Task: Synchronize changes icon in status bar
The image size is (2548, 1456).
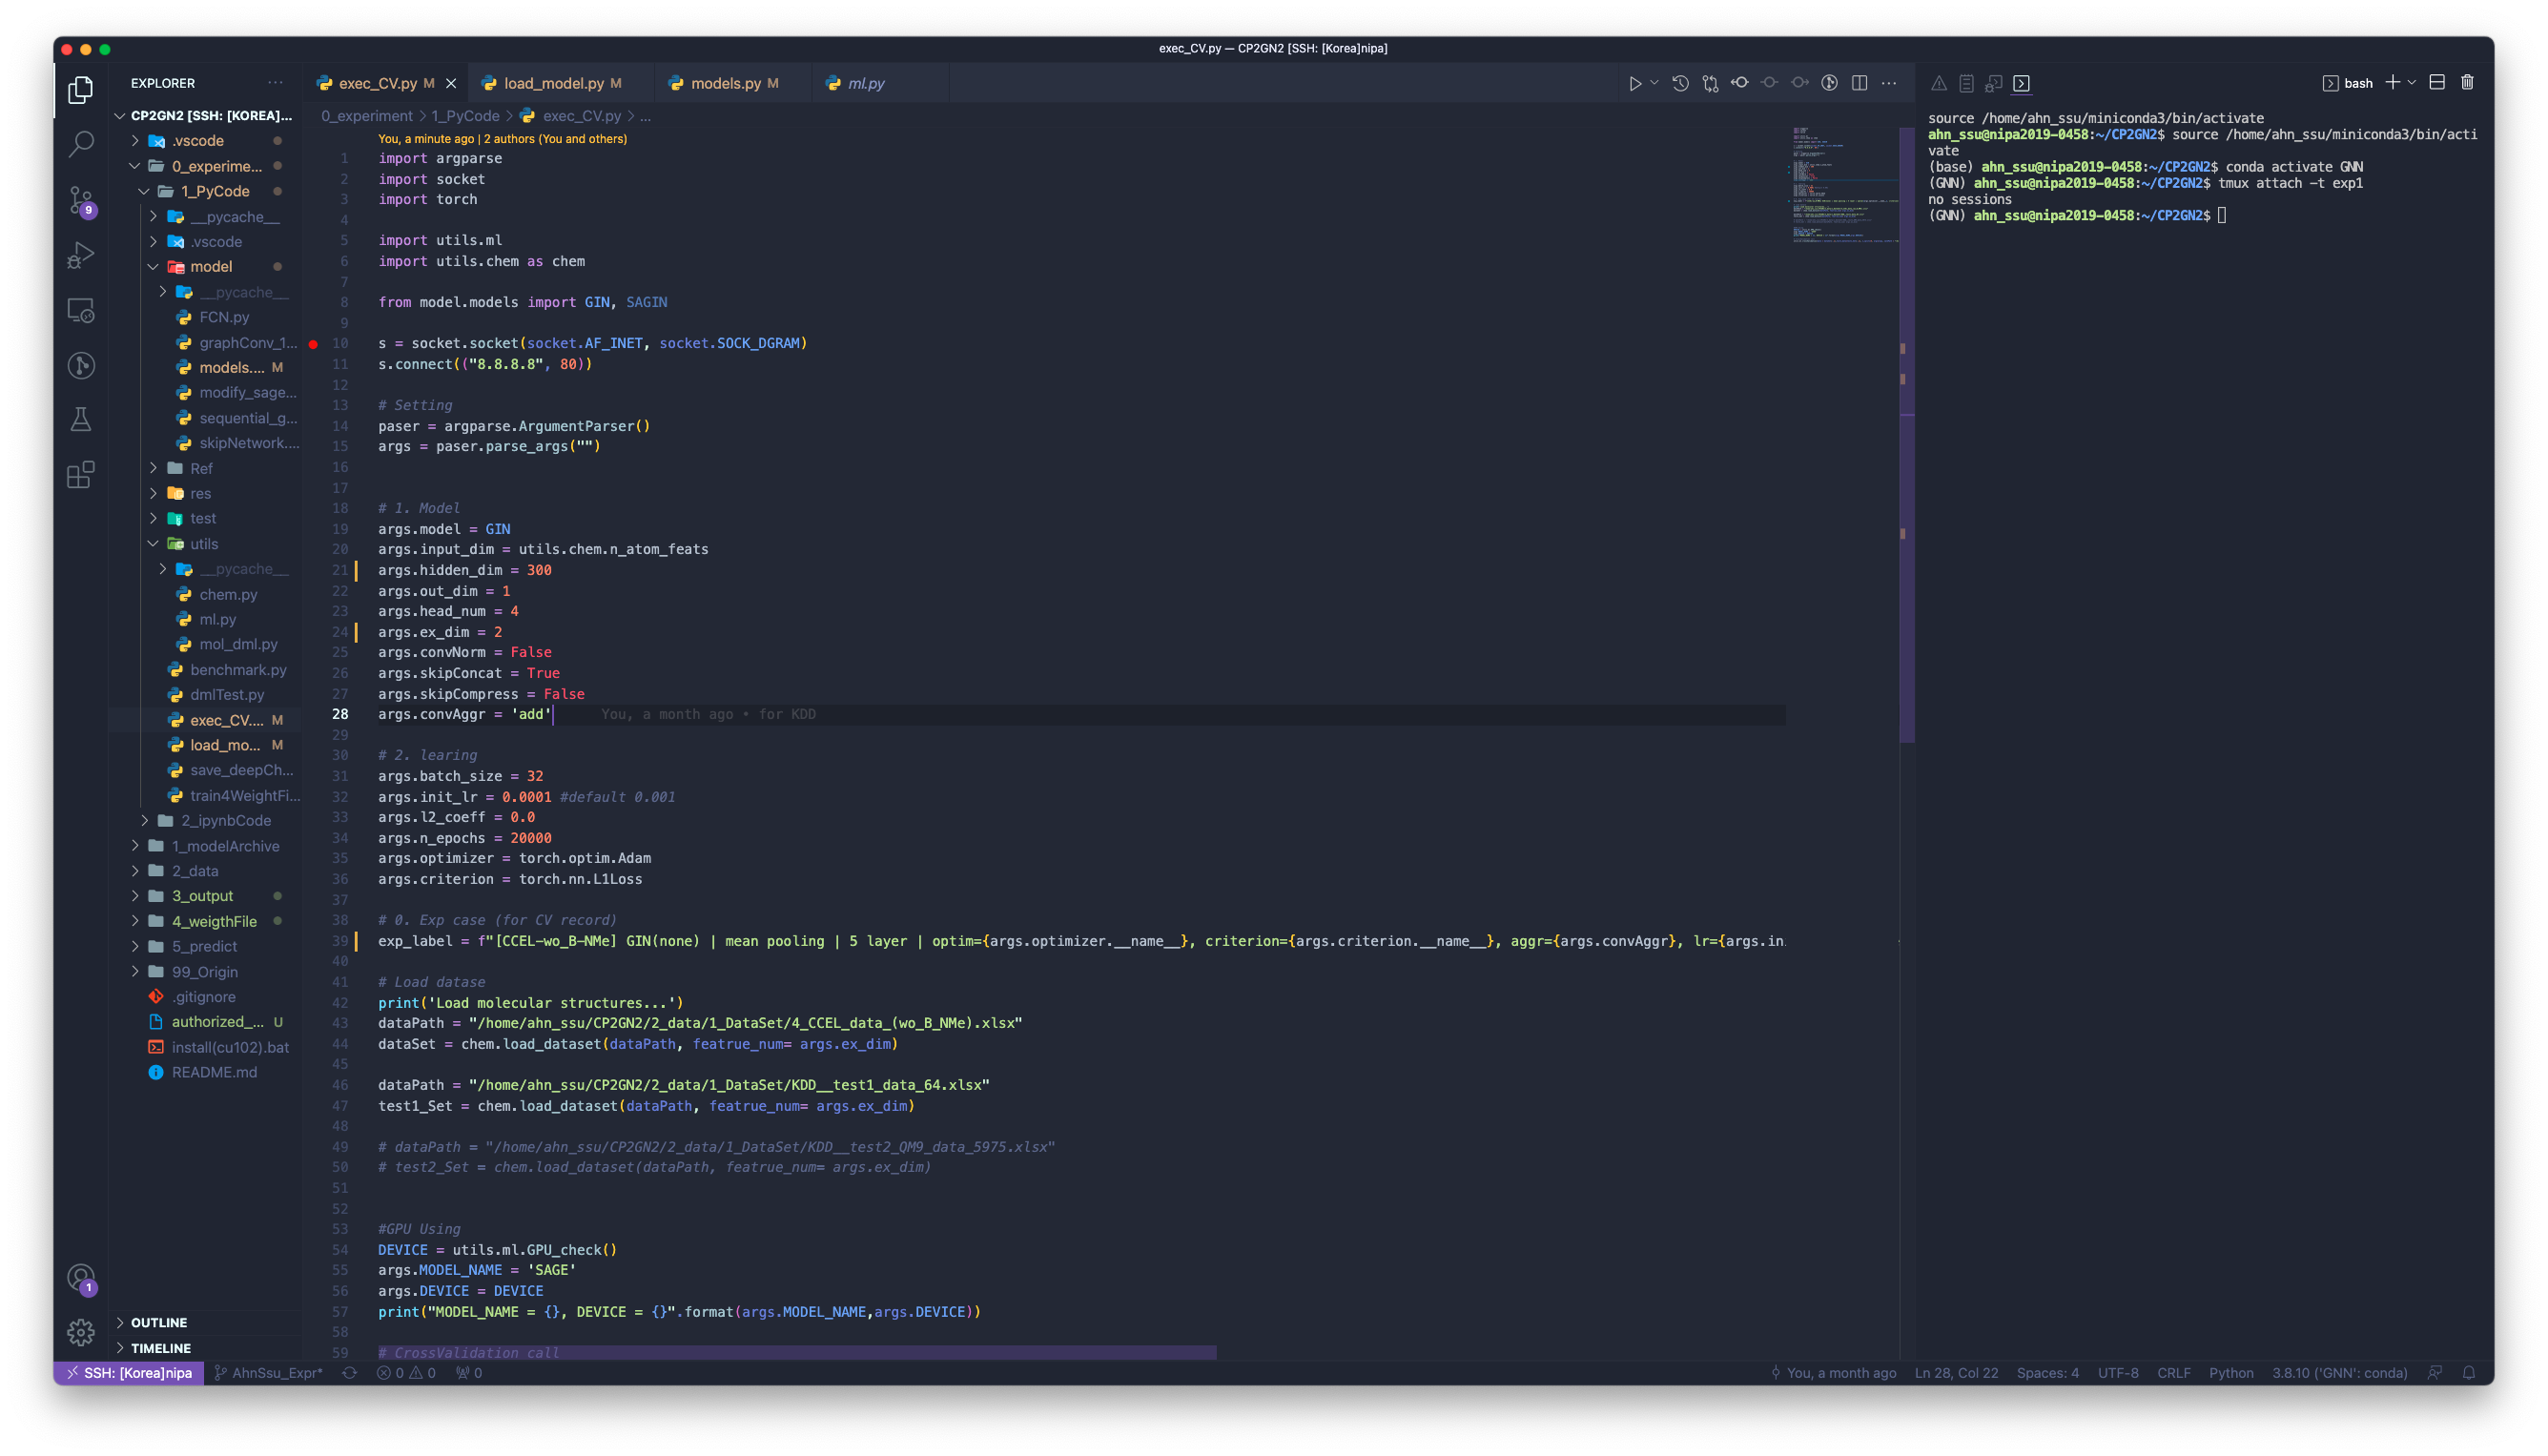Action: (x=349, y=1373)
